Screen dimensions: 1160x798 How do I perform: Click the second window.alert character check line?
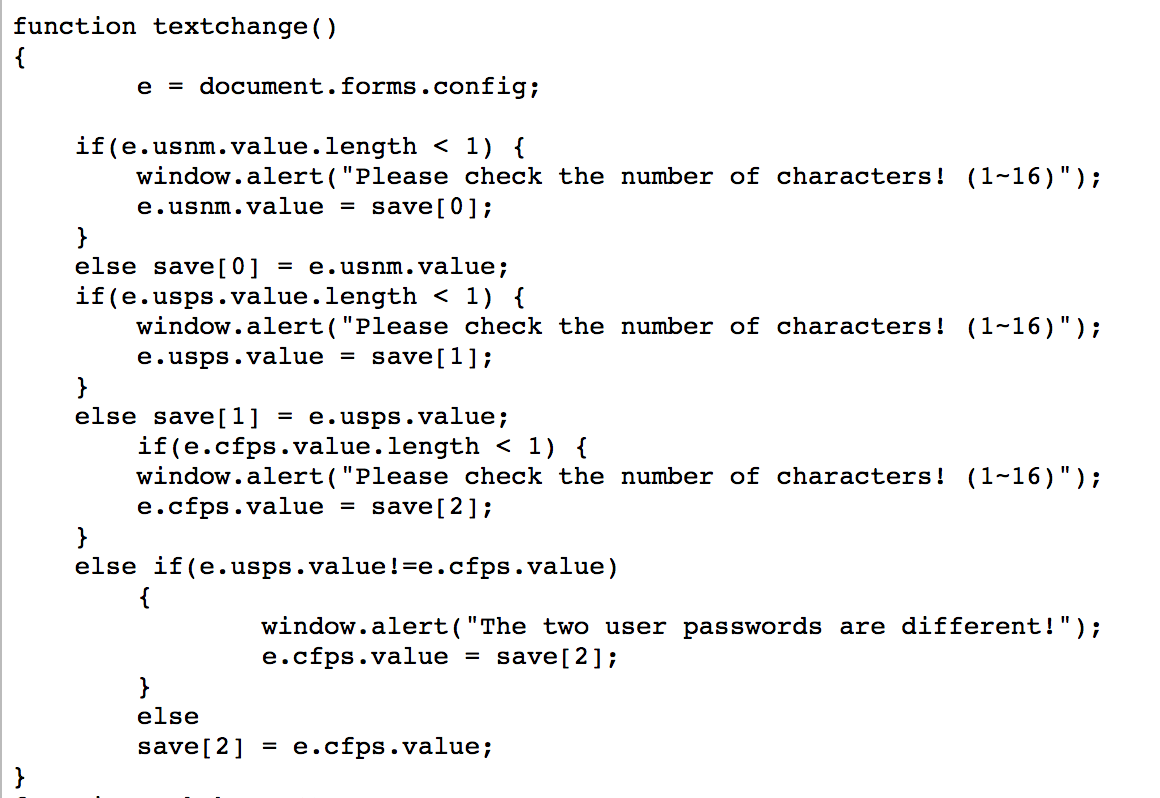pos(618,328)
